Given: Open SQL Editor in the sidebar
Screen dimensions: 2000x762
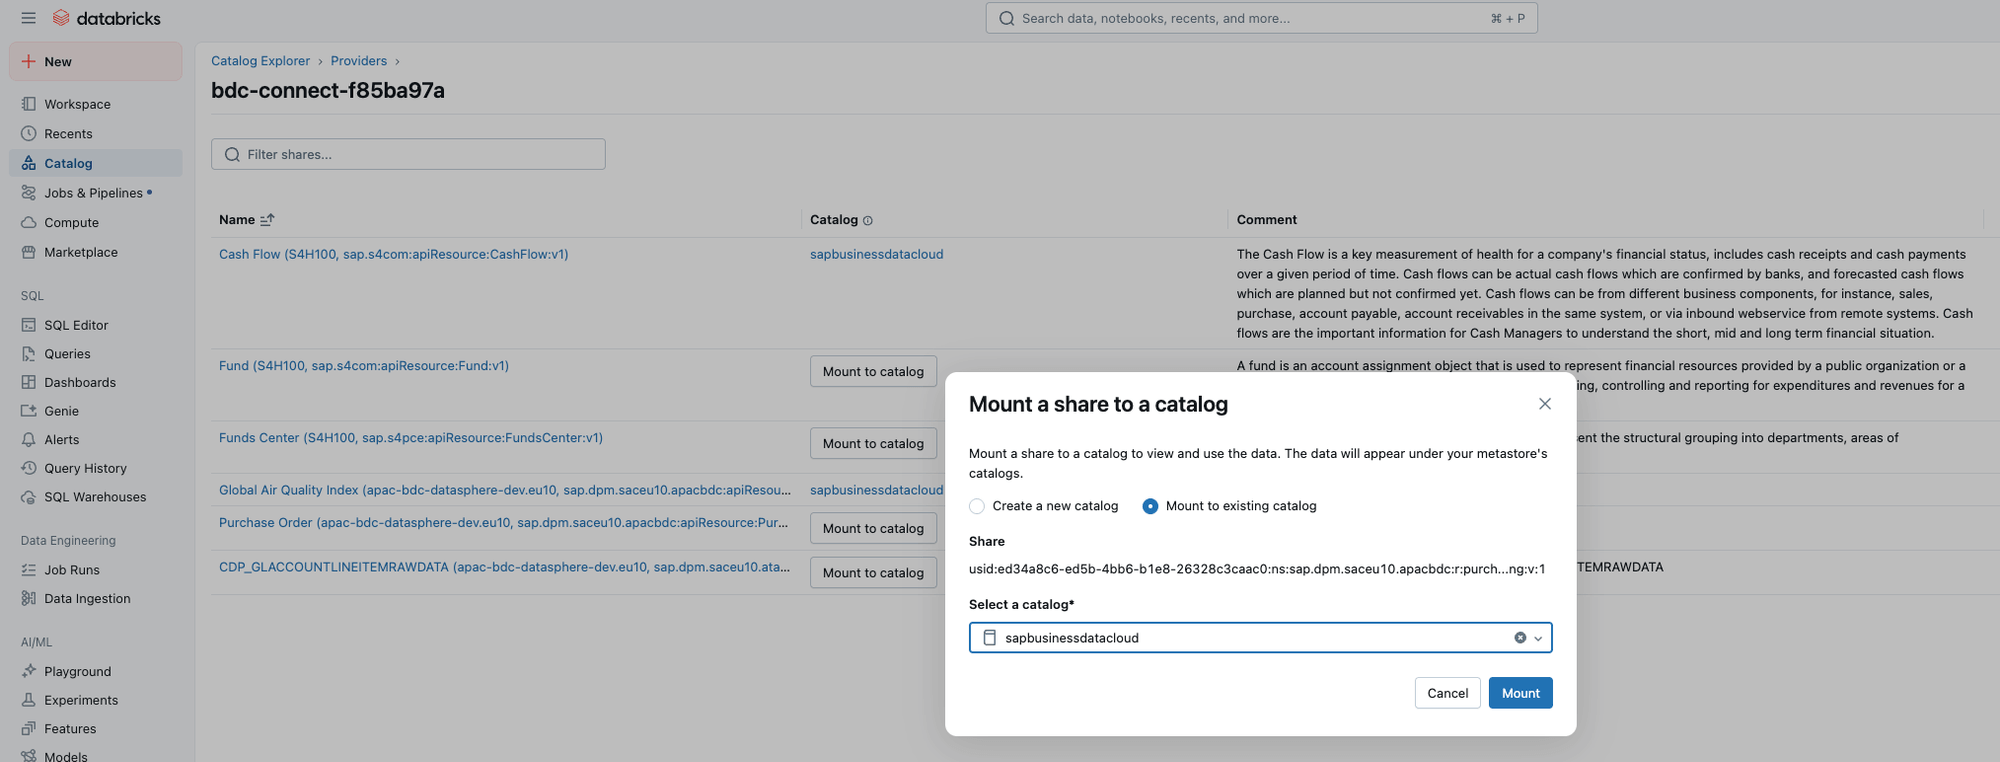Looking at the screenshot, I should (76, 325).
